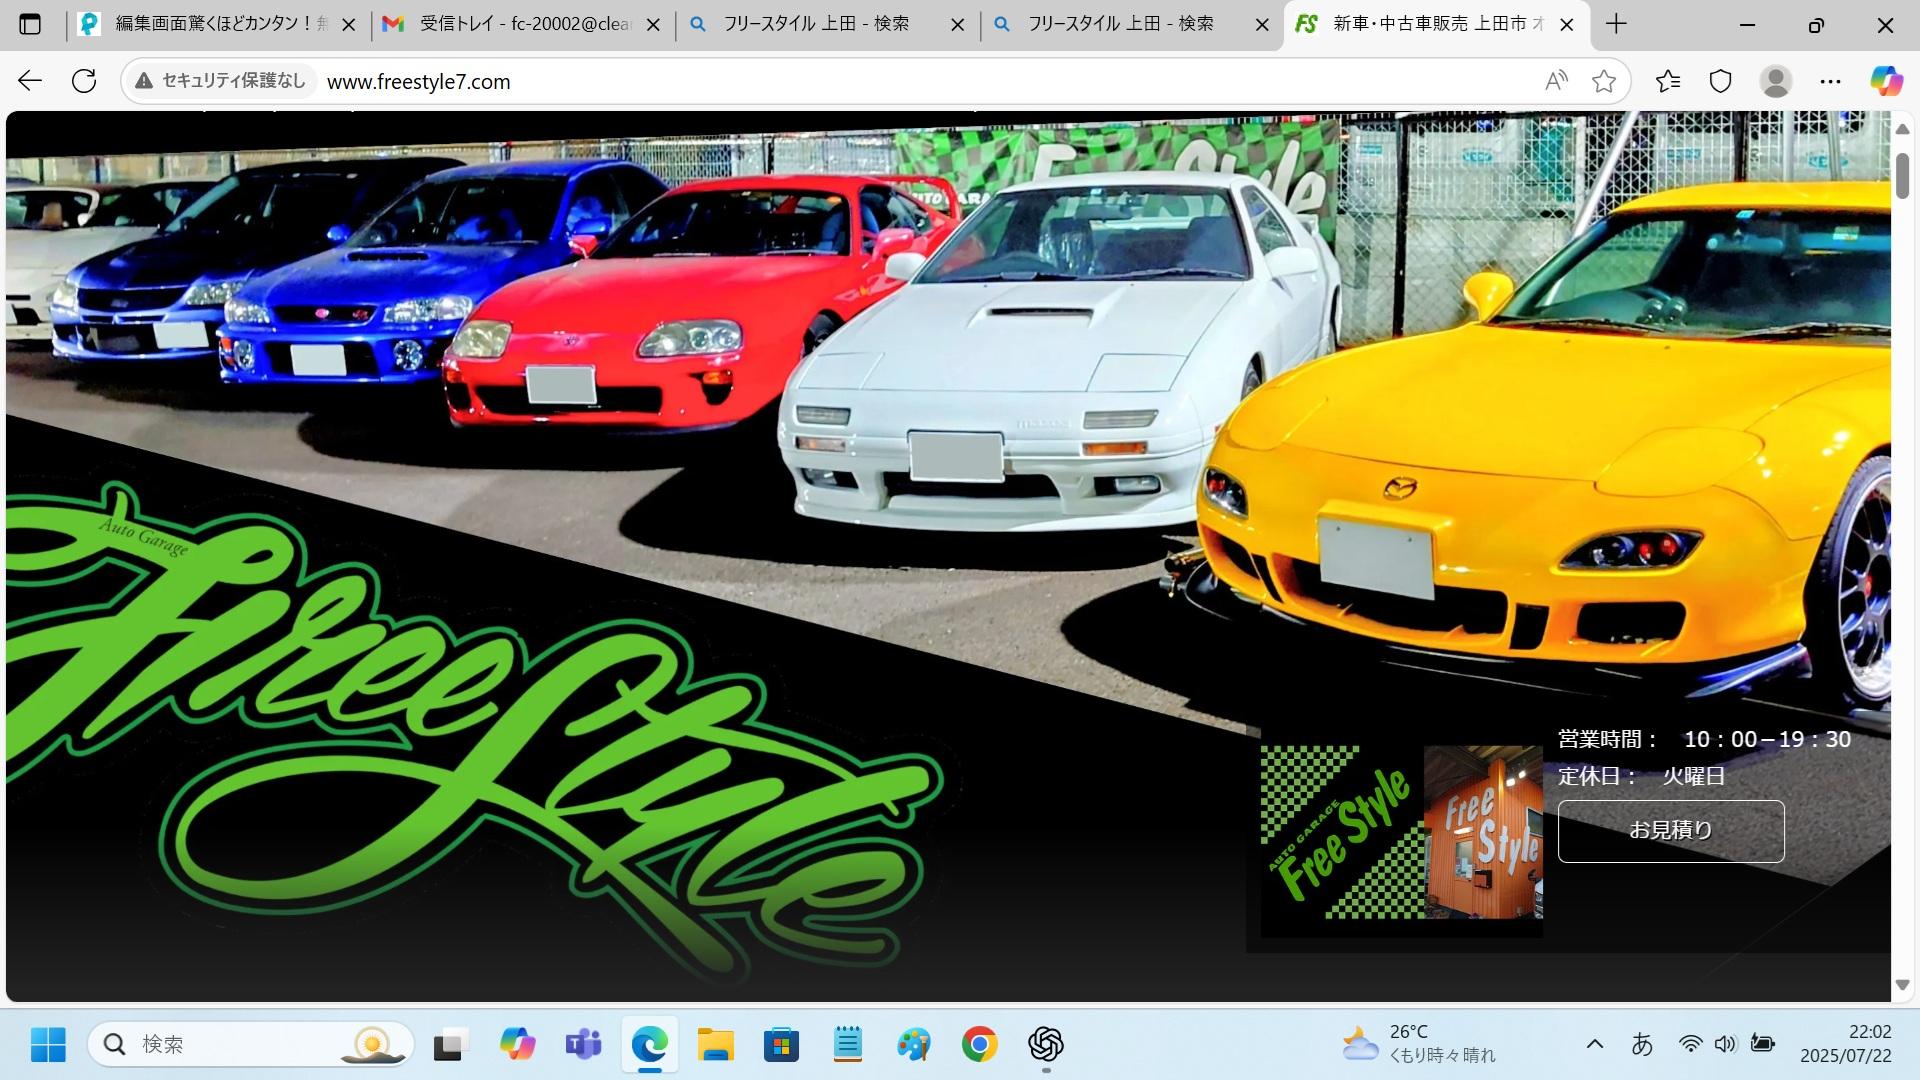
Task: Close the '編集画面驚くほどカンタン' tab
Action: point(349,25)
